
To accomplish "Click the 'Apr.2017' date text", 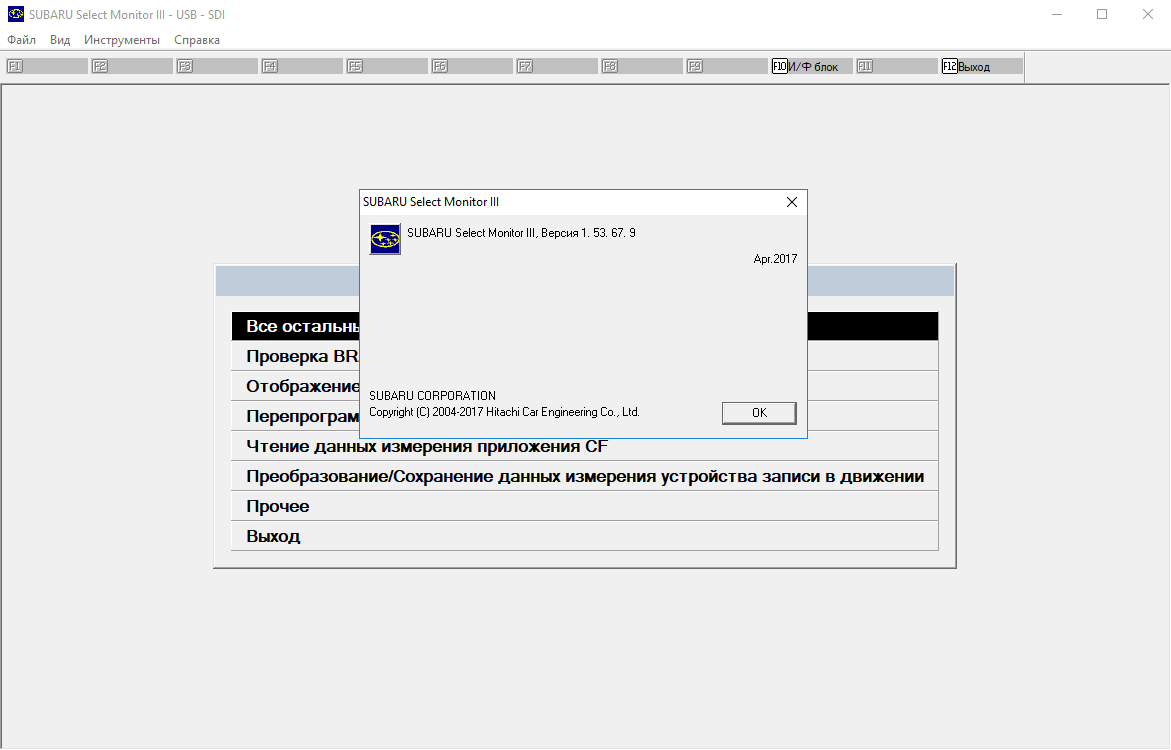I will click(x=775, y=259).
